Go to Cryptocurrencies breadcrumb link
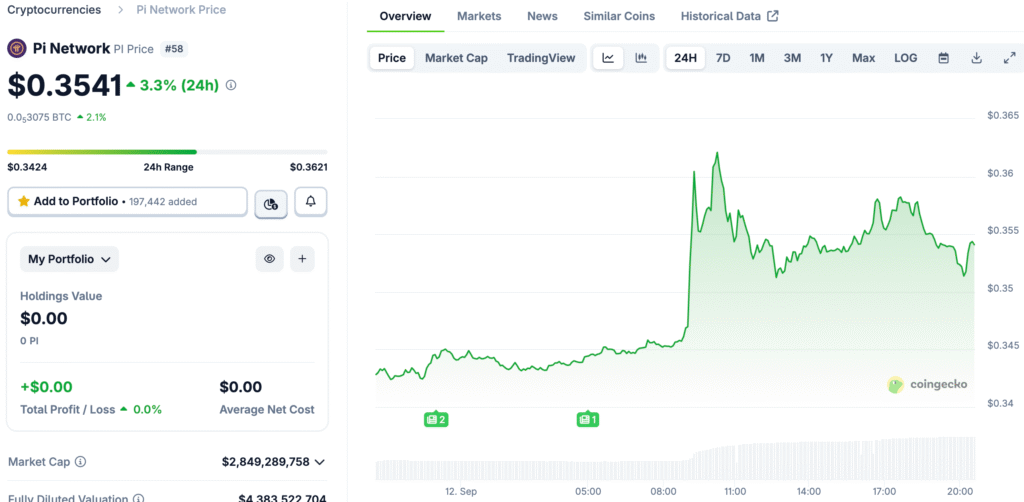 pyautogui.click(x=54, y=10)
